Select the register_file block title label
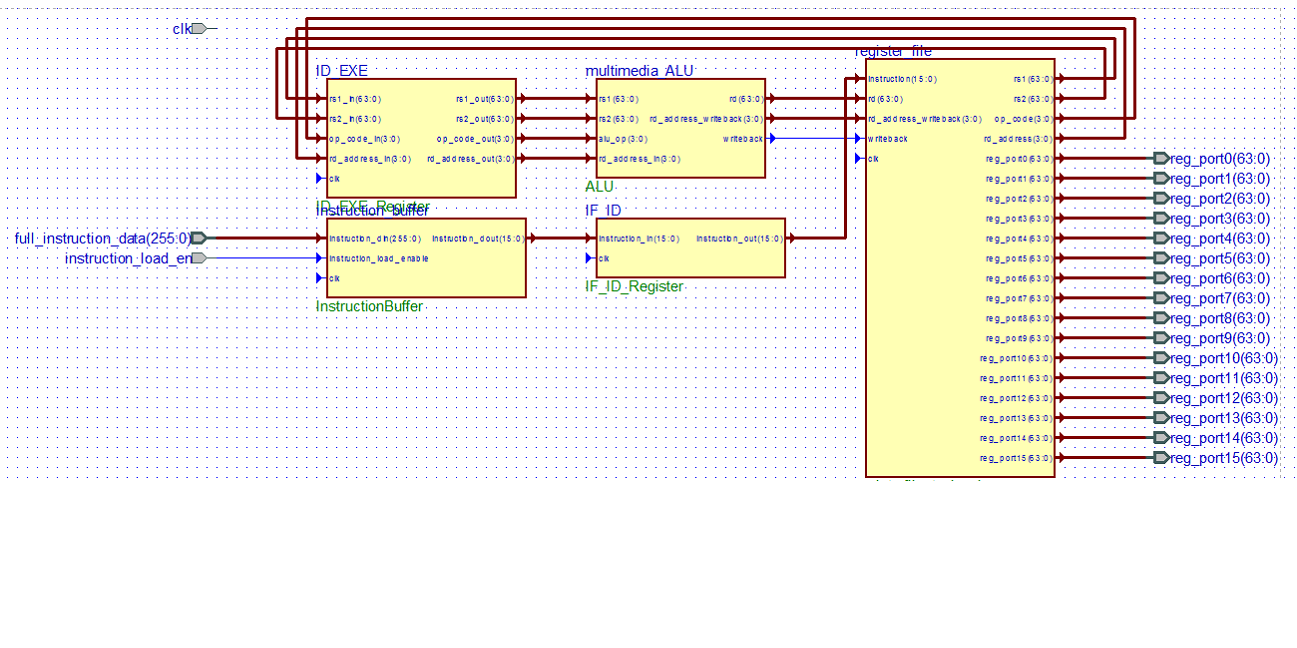1297x648 pixels. (894, 51)
